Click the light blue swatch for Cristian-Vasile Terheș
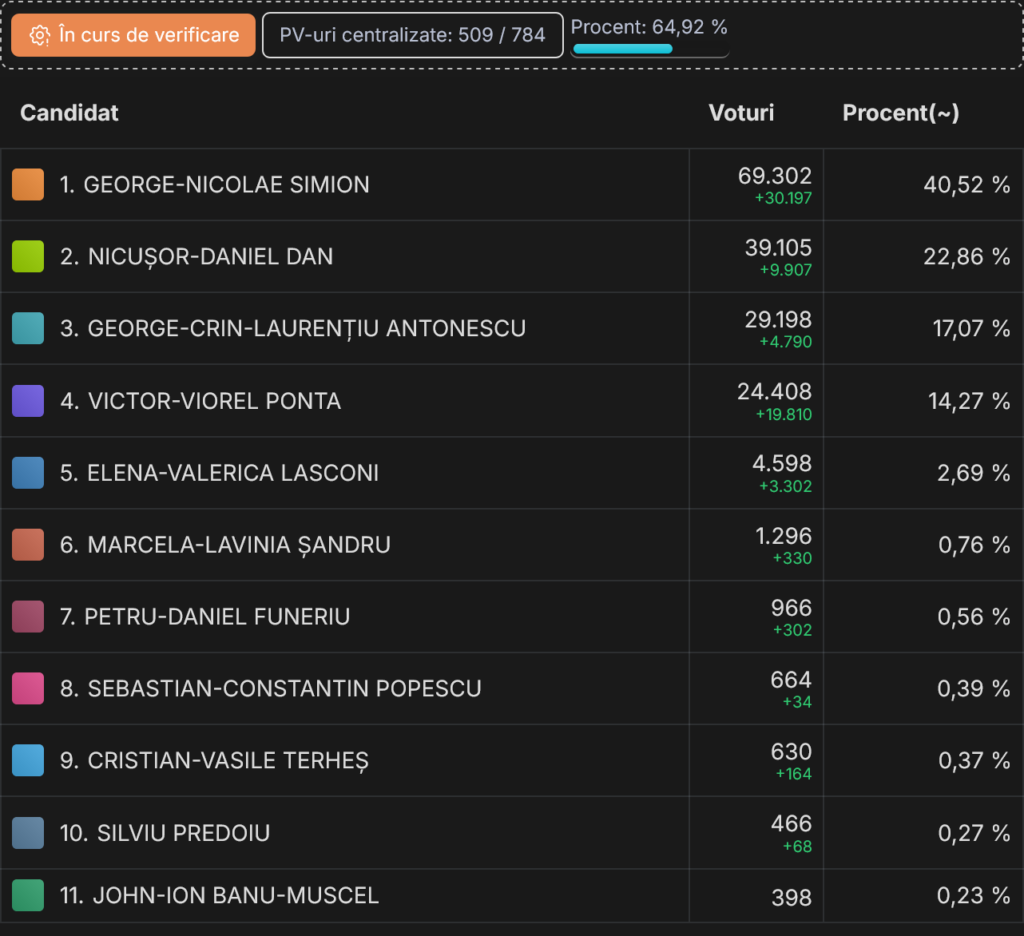 tap(28, 760)
